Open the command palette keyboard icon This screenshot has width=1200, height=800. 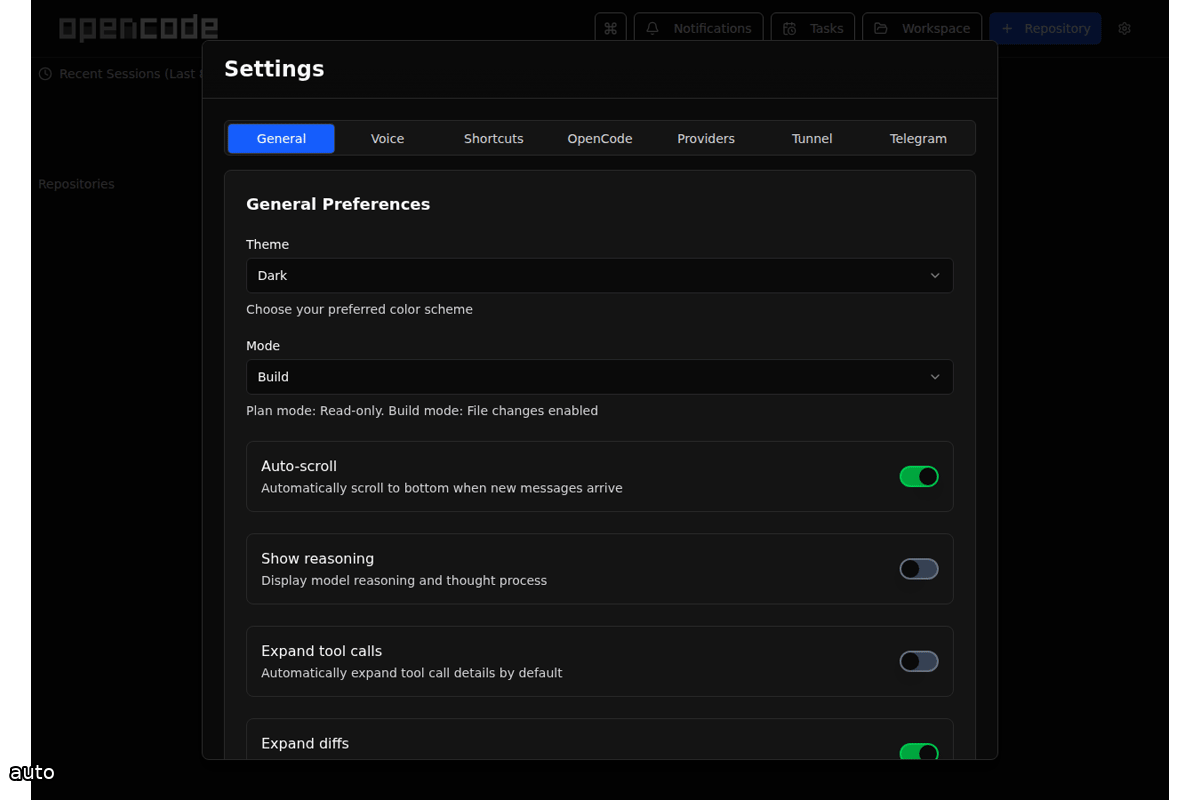click(x=611, y=28)
